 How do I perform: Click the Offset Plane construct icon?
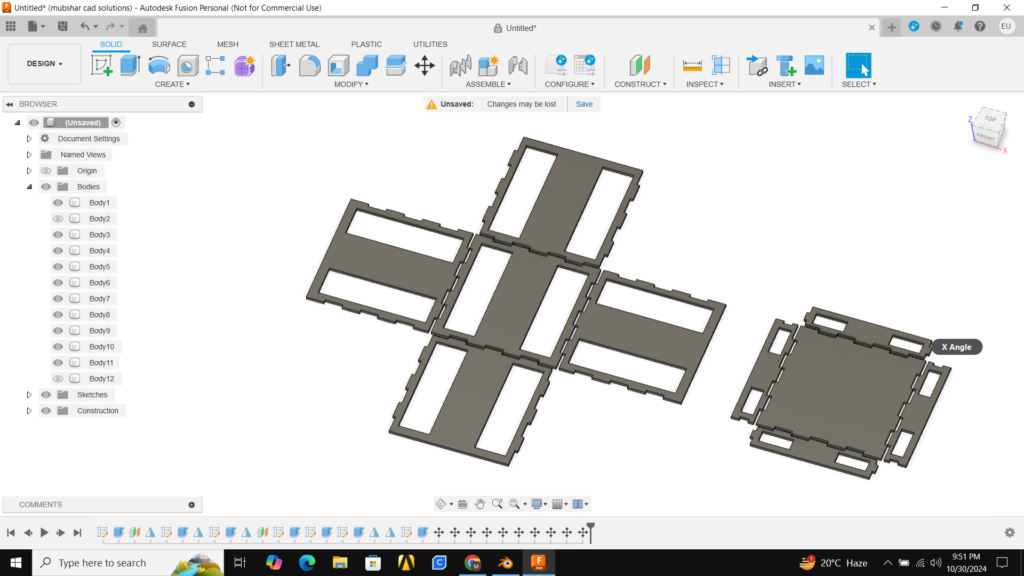(640, 66)
